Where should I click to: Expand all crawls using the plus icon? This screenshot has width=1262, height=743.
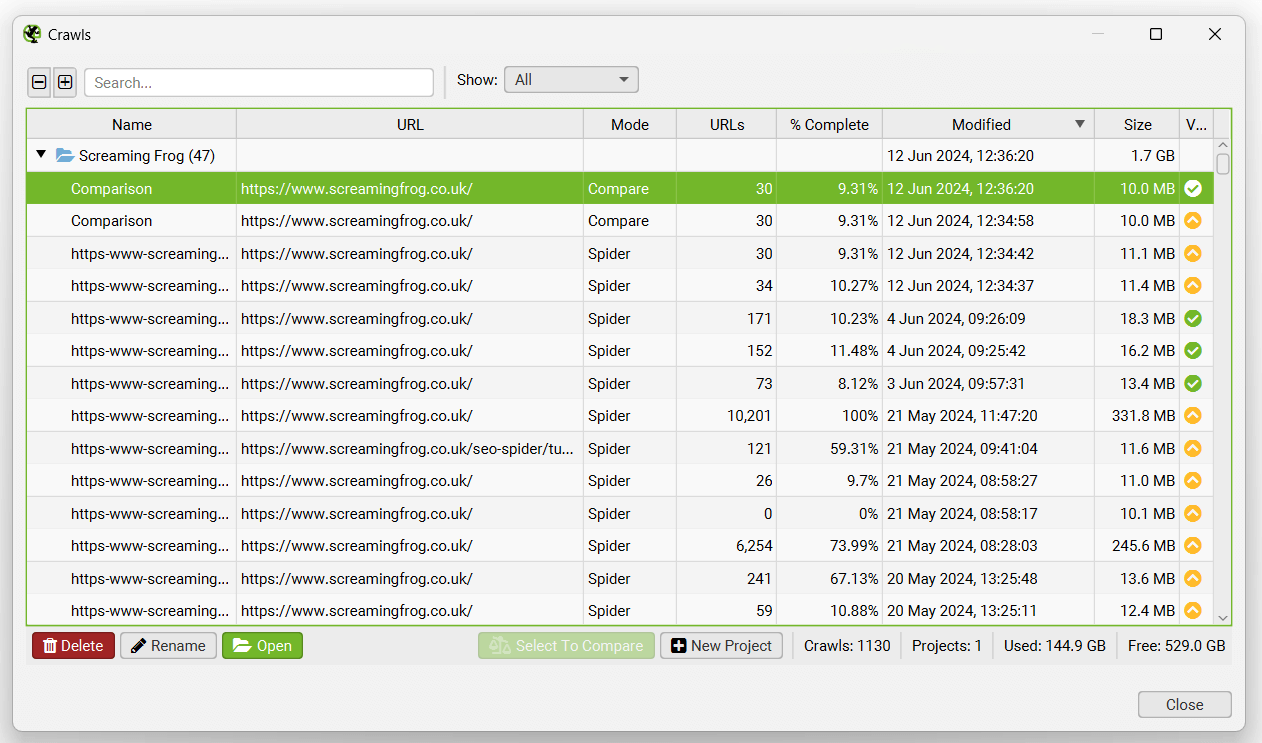64,82
